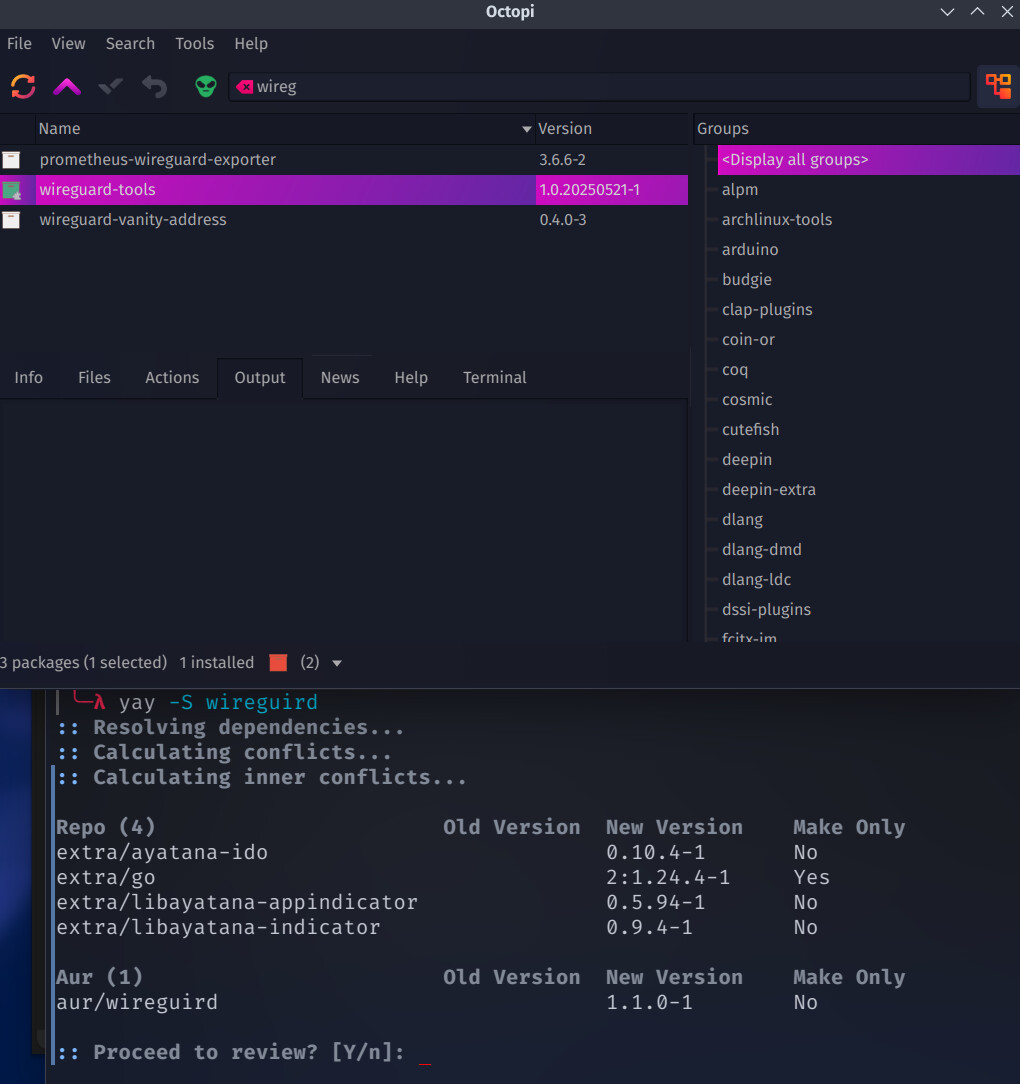This screenshot has width=1020, height=1084.
Task: Select the budgie group
Action: [747, 280]
